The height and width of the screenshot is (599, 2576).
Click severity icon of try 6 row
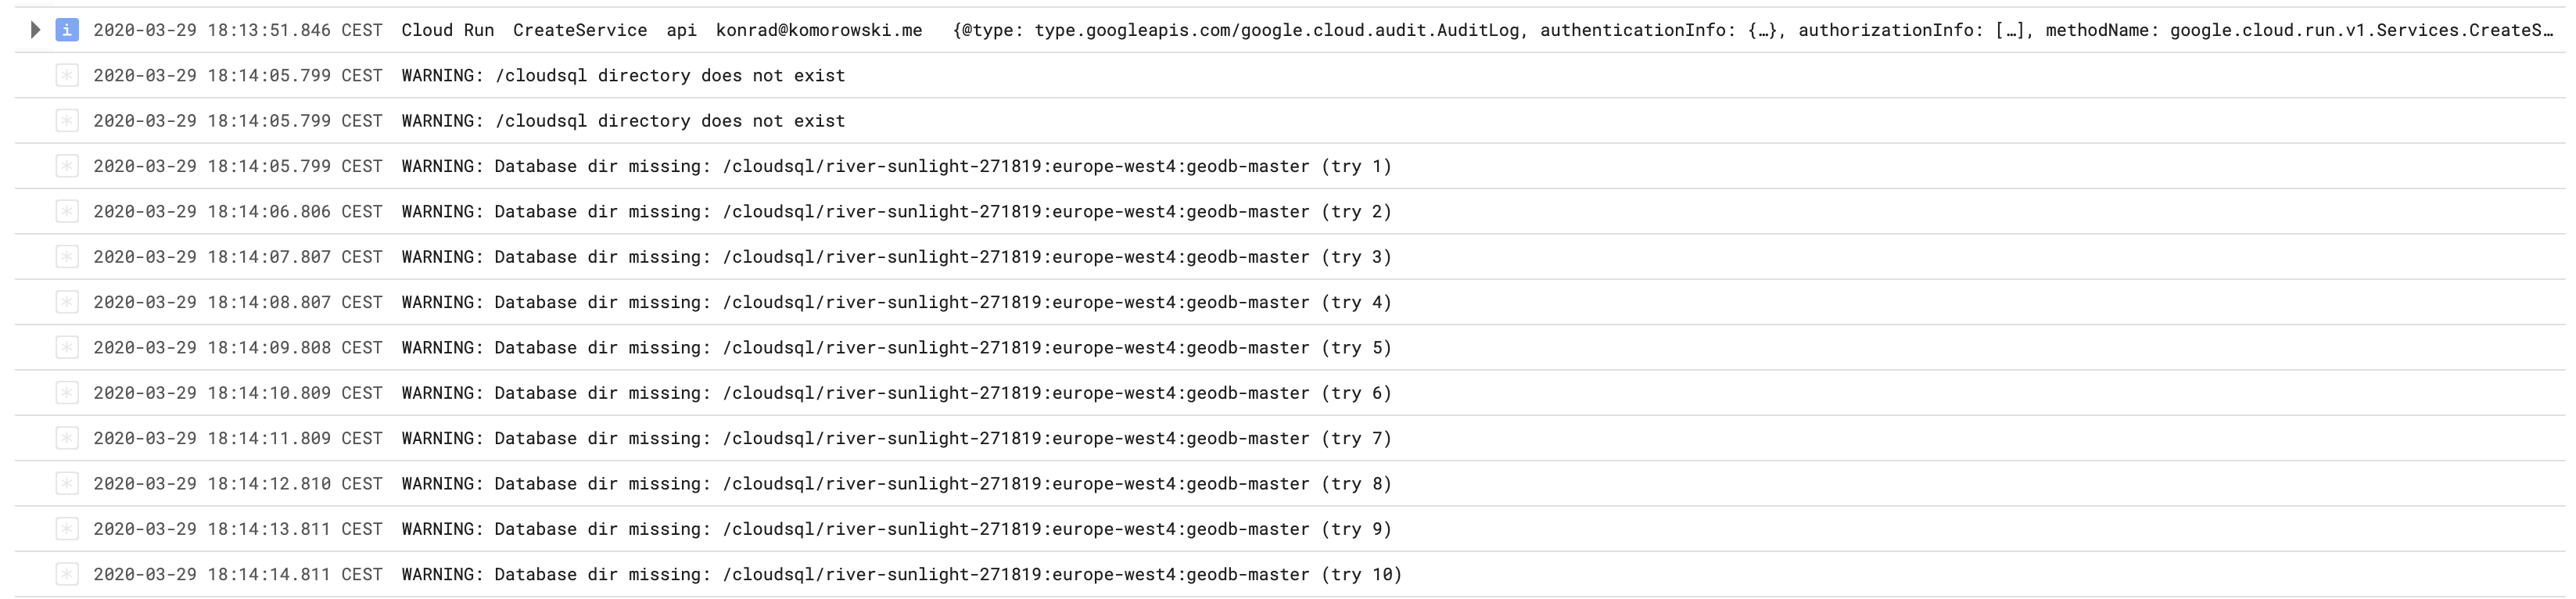click(x=67, y=393)
